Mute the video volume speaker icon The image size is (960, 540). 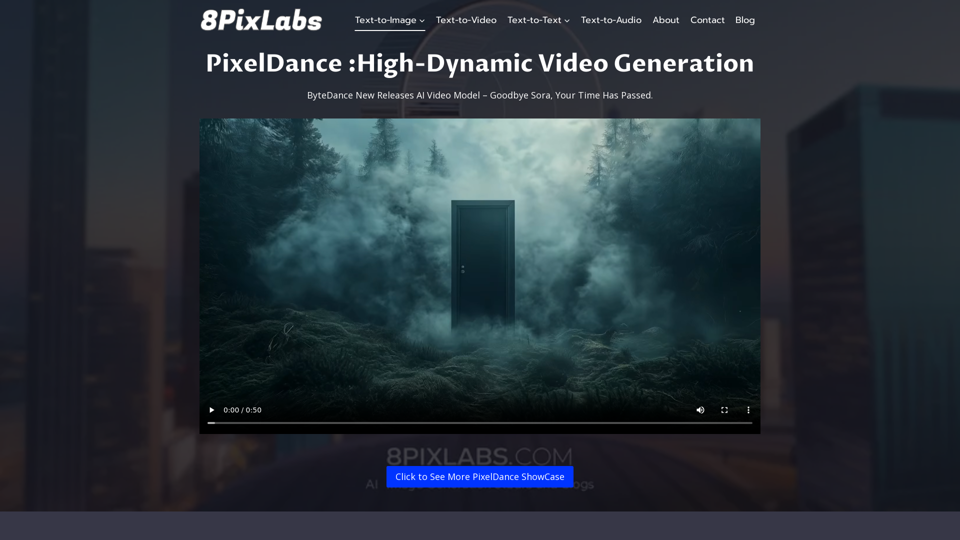700,410
